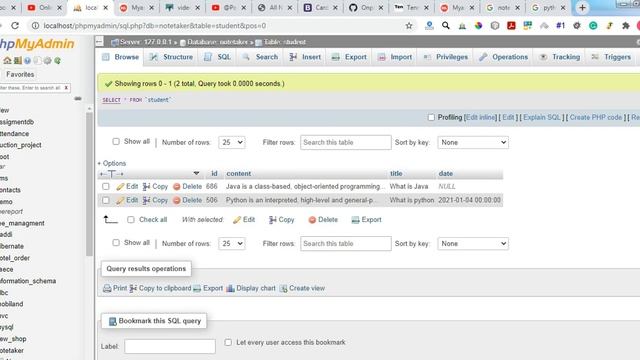Screen dimensions: 640x360
Task: Click the Adobe Acrobat extension icon
Action: (x=511, y=26)
